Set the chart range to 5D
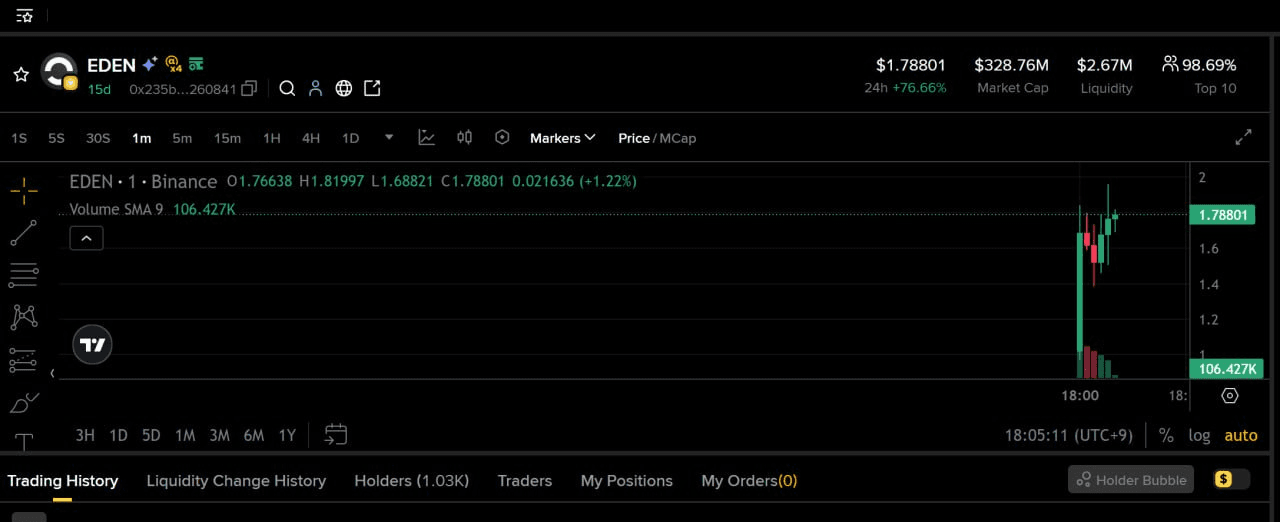The image size is (1280, 522). tap(151, 435)
